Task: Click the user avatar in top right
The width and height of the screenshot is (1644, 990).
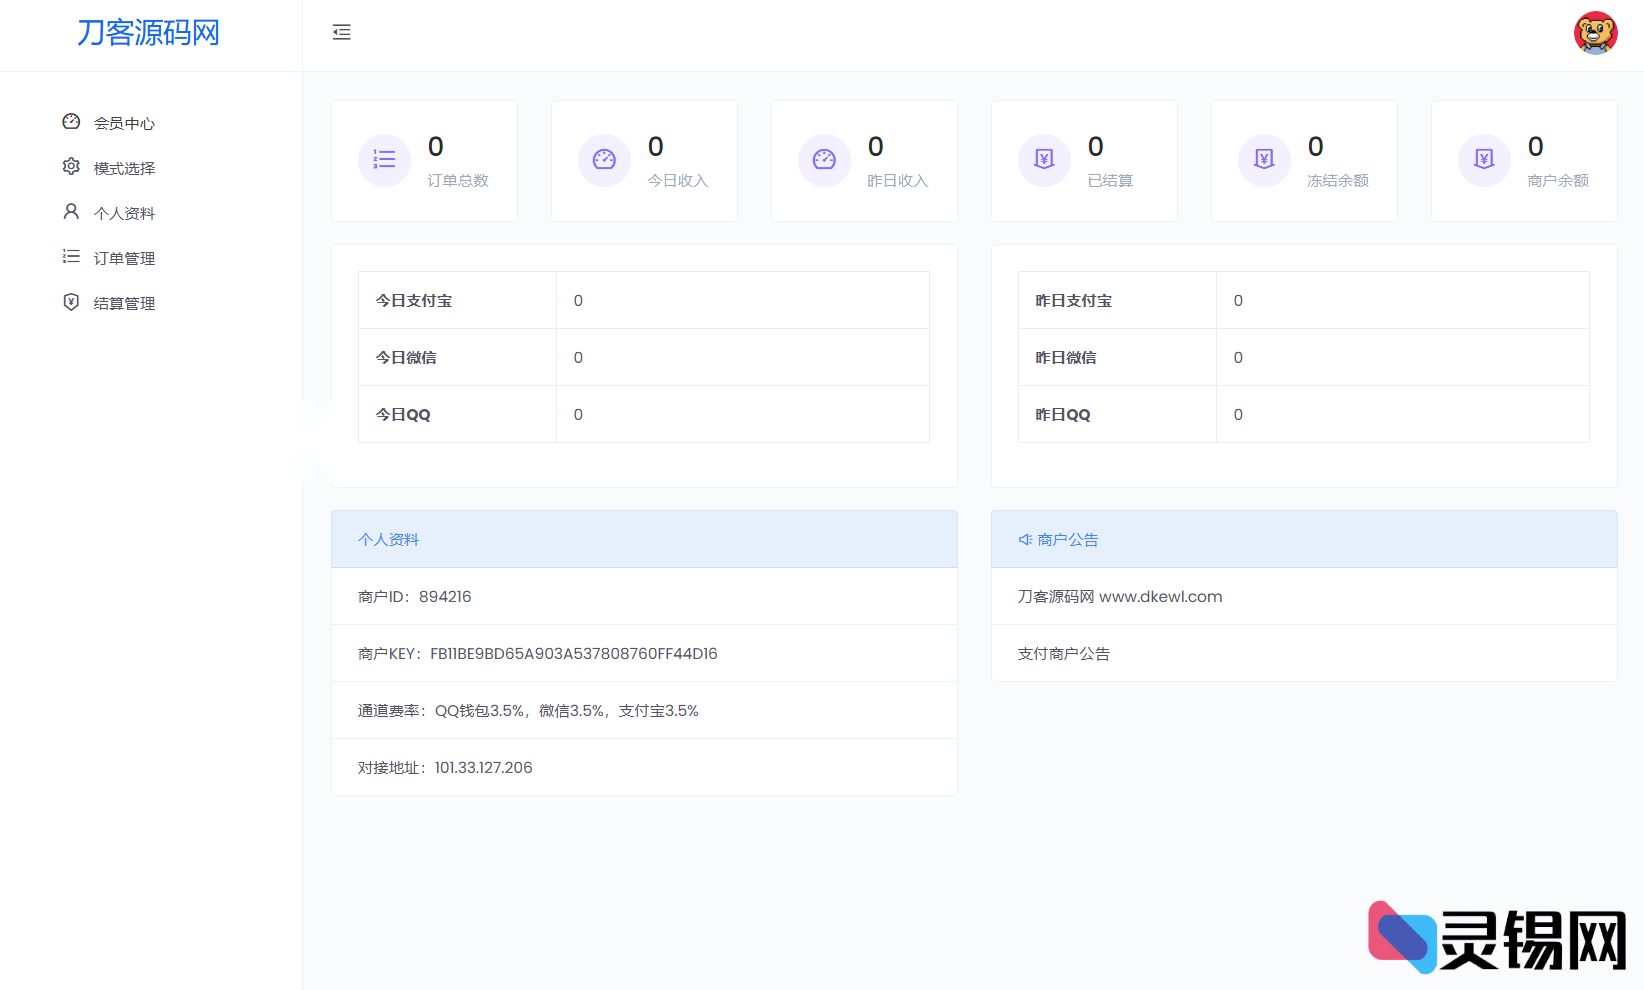Action: tap(1595, 32)
